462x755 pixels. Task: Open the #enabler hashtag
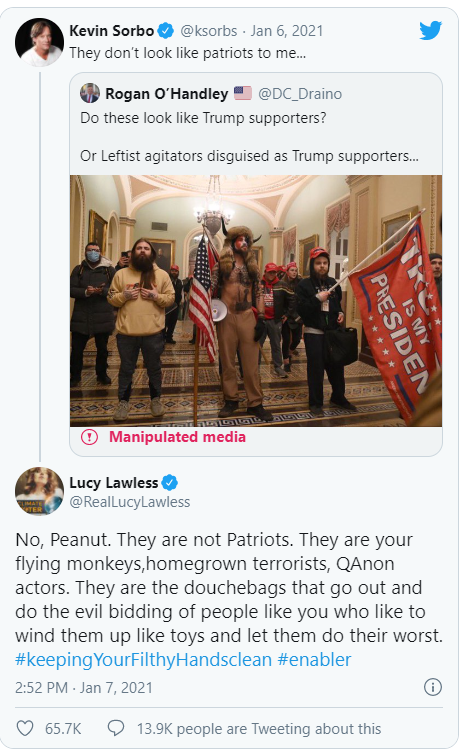click(315, 660)
